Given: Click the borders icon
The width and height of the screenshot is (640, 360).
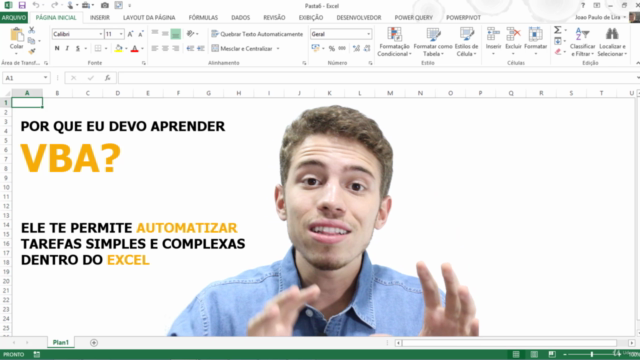Looking at the screenshot, I should 98,49.
